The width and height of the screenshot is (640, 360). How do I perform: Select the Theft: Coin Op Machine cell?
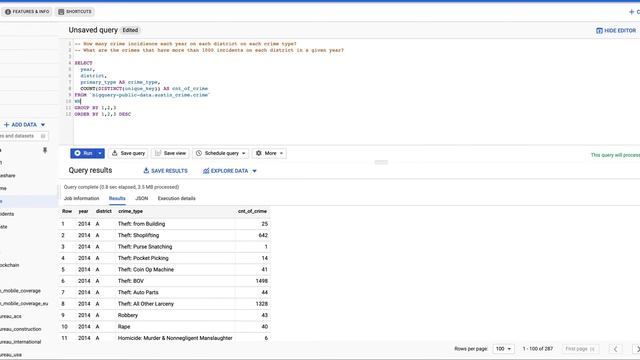click(x=146, y=270)
